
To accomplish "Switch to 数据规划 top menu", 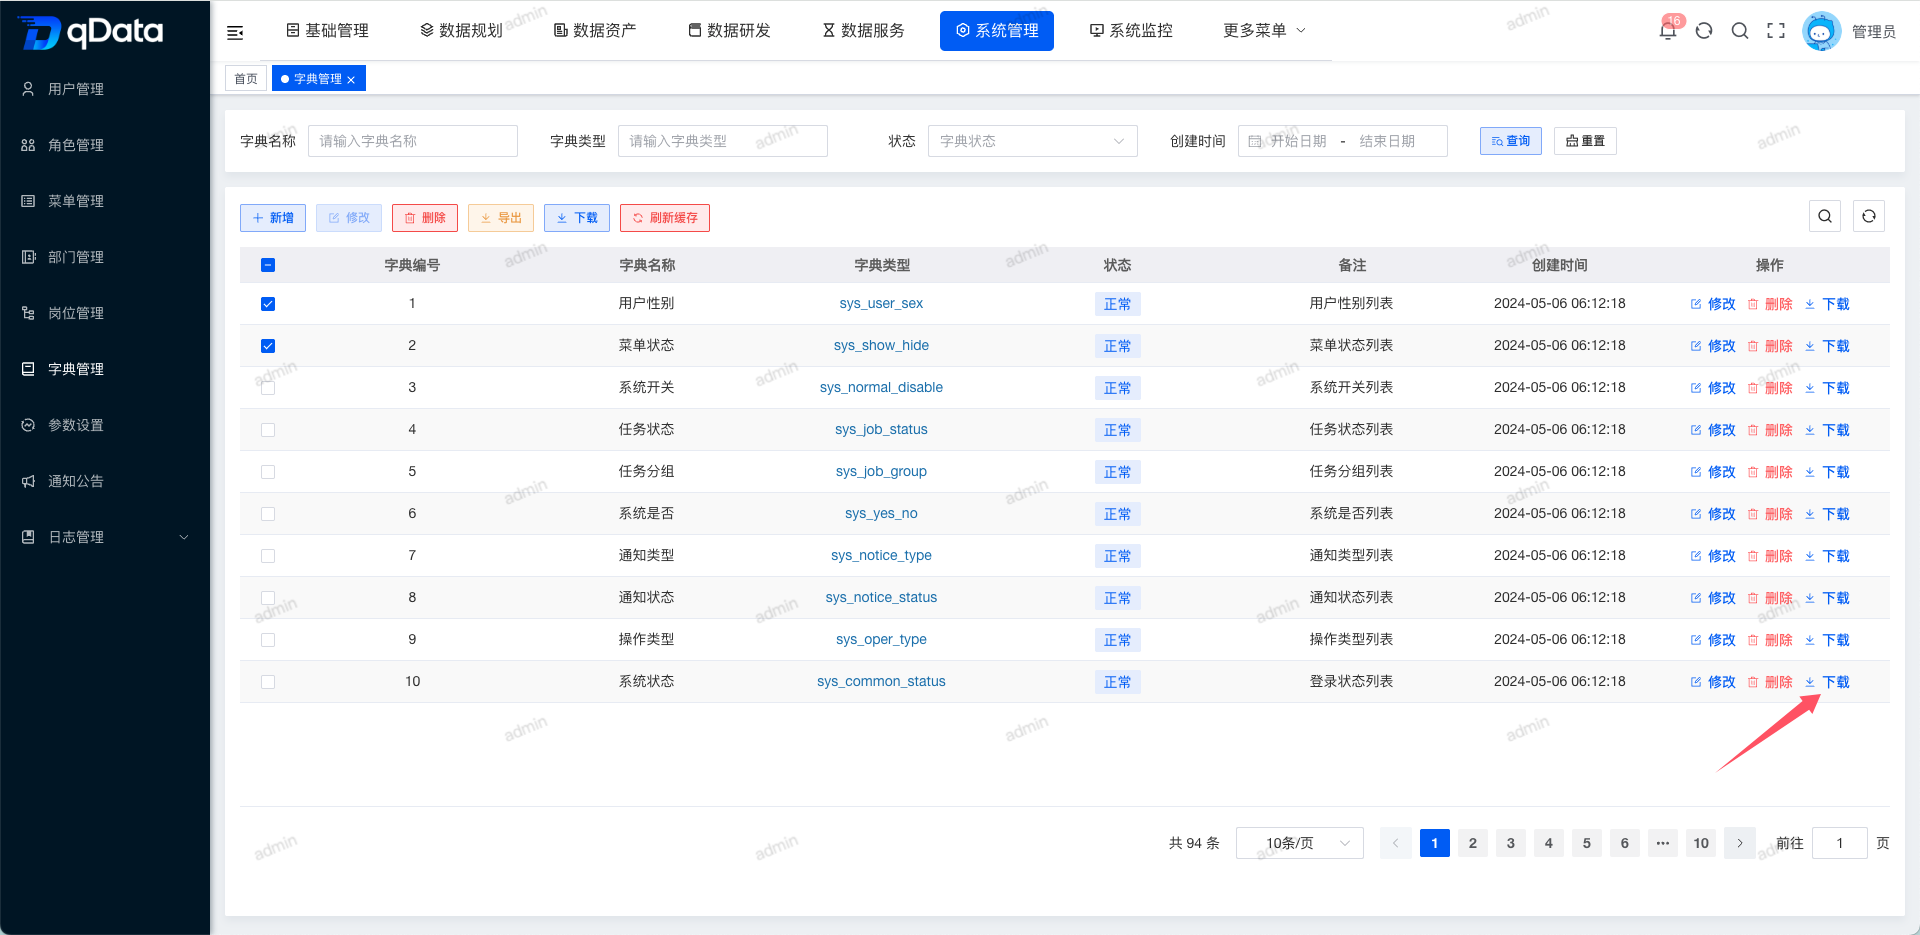I will click(x=461, y=31).
